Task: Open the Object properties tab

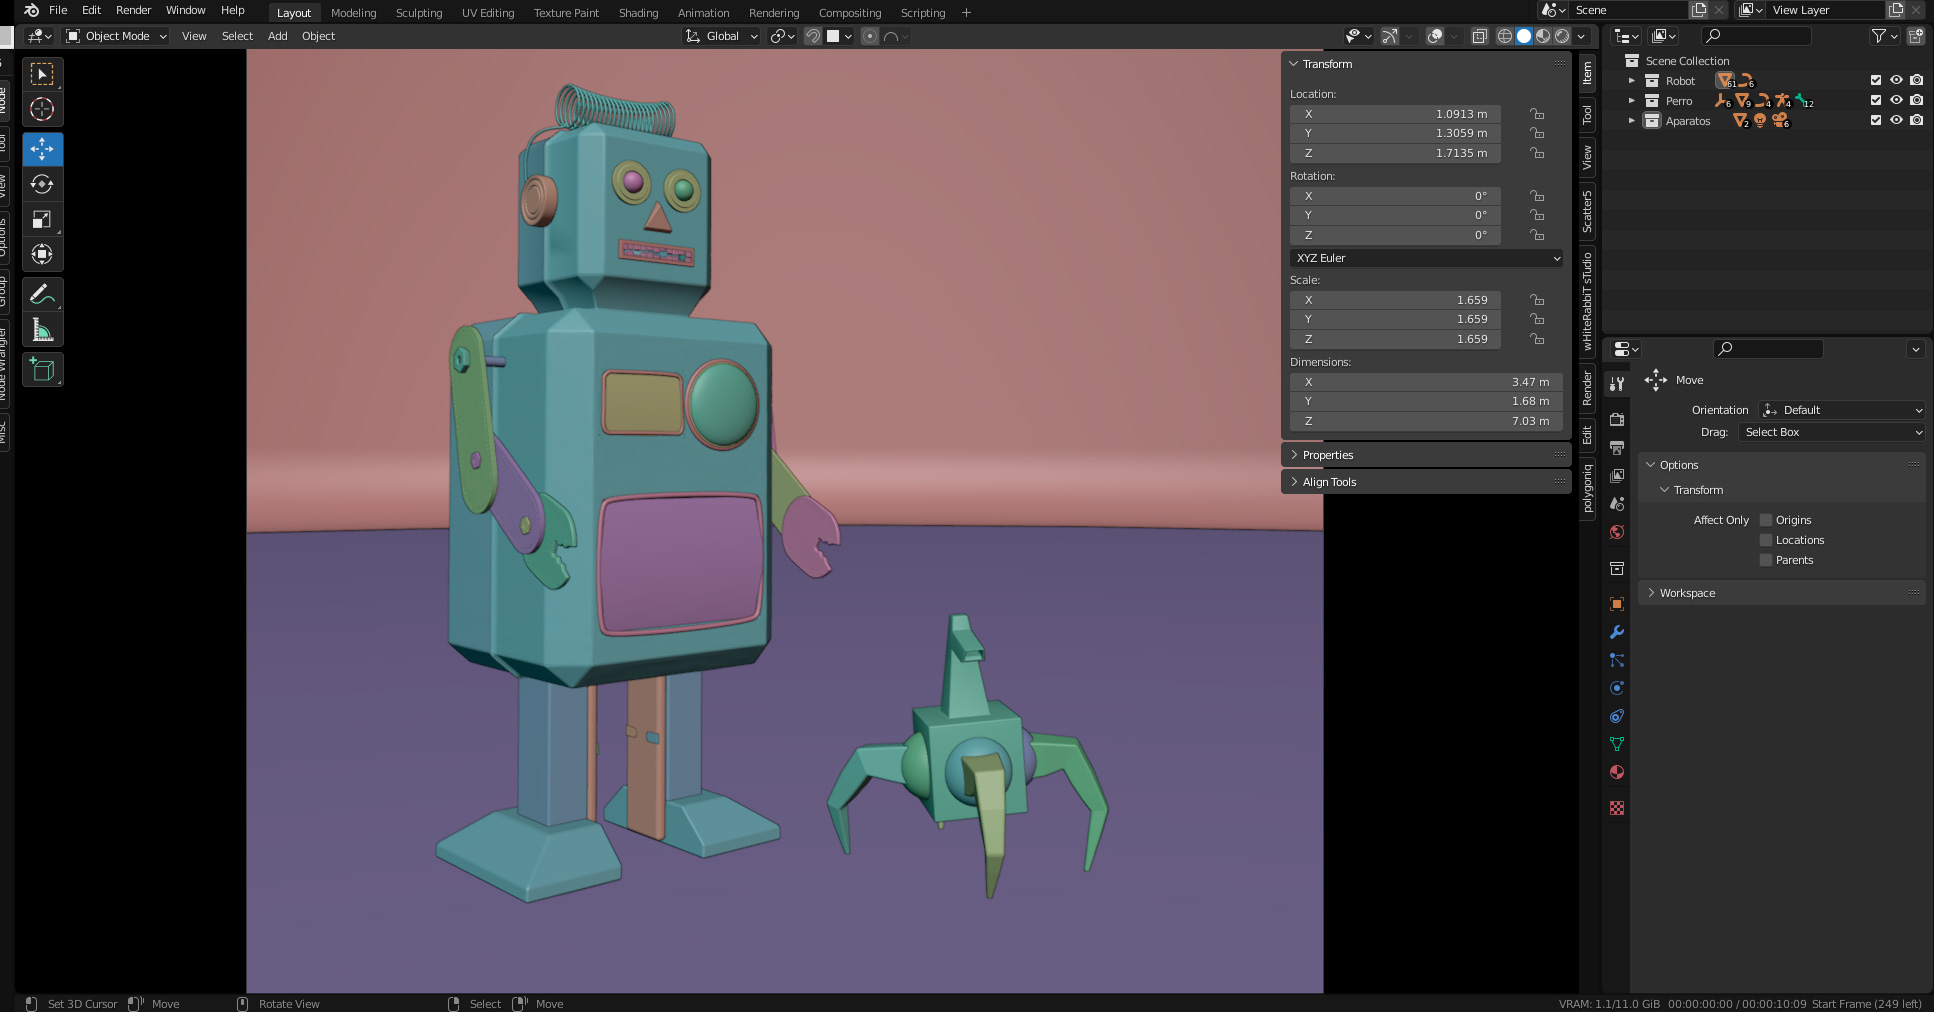Action: pos(1617,604)
